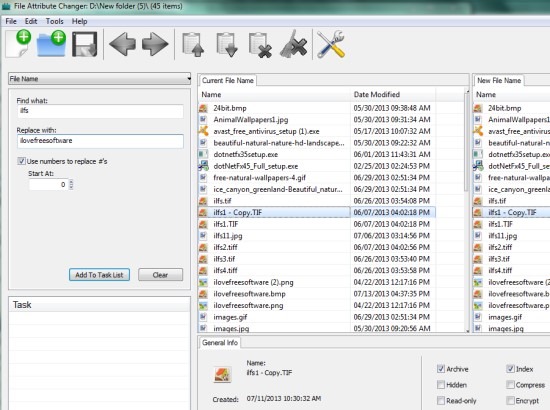Image resolution: width=550 pixels, height=410 pixels.
Task: Click the Save floppy disk icon
Action: tap(85, 44)
